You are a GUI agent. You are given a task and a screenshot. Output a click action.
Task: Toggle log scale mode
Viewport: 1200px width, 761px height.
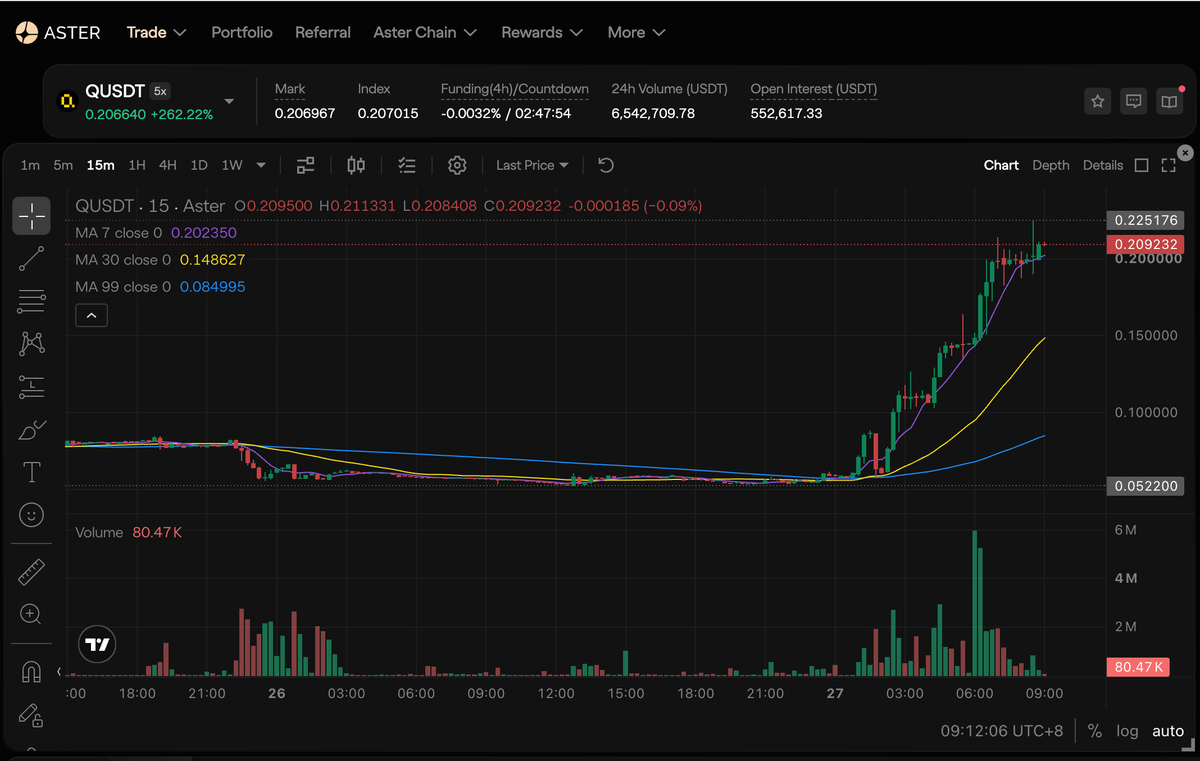coord(1127,731)
